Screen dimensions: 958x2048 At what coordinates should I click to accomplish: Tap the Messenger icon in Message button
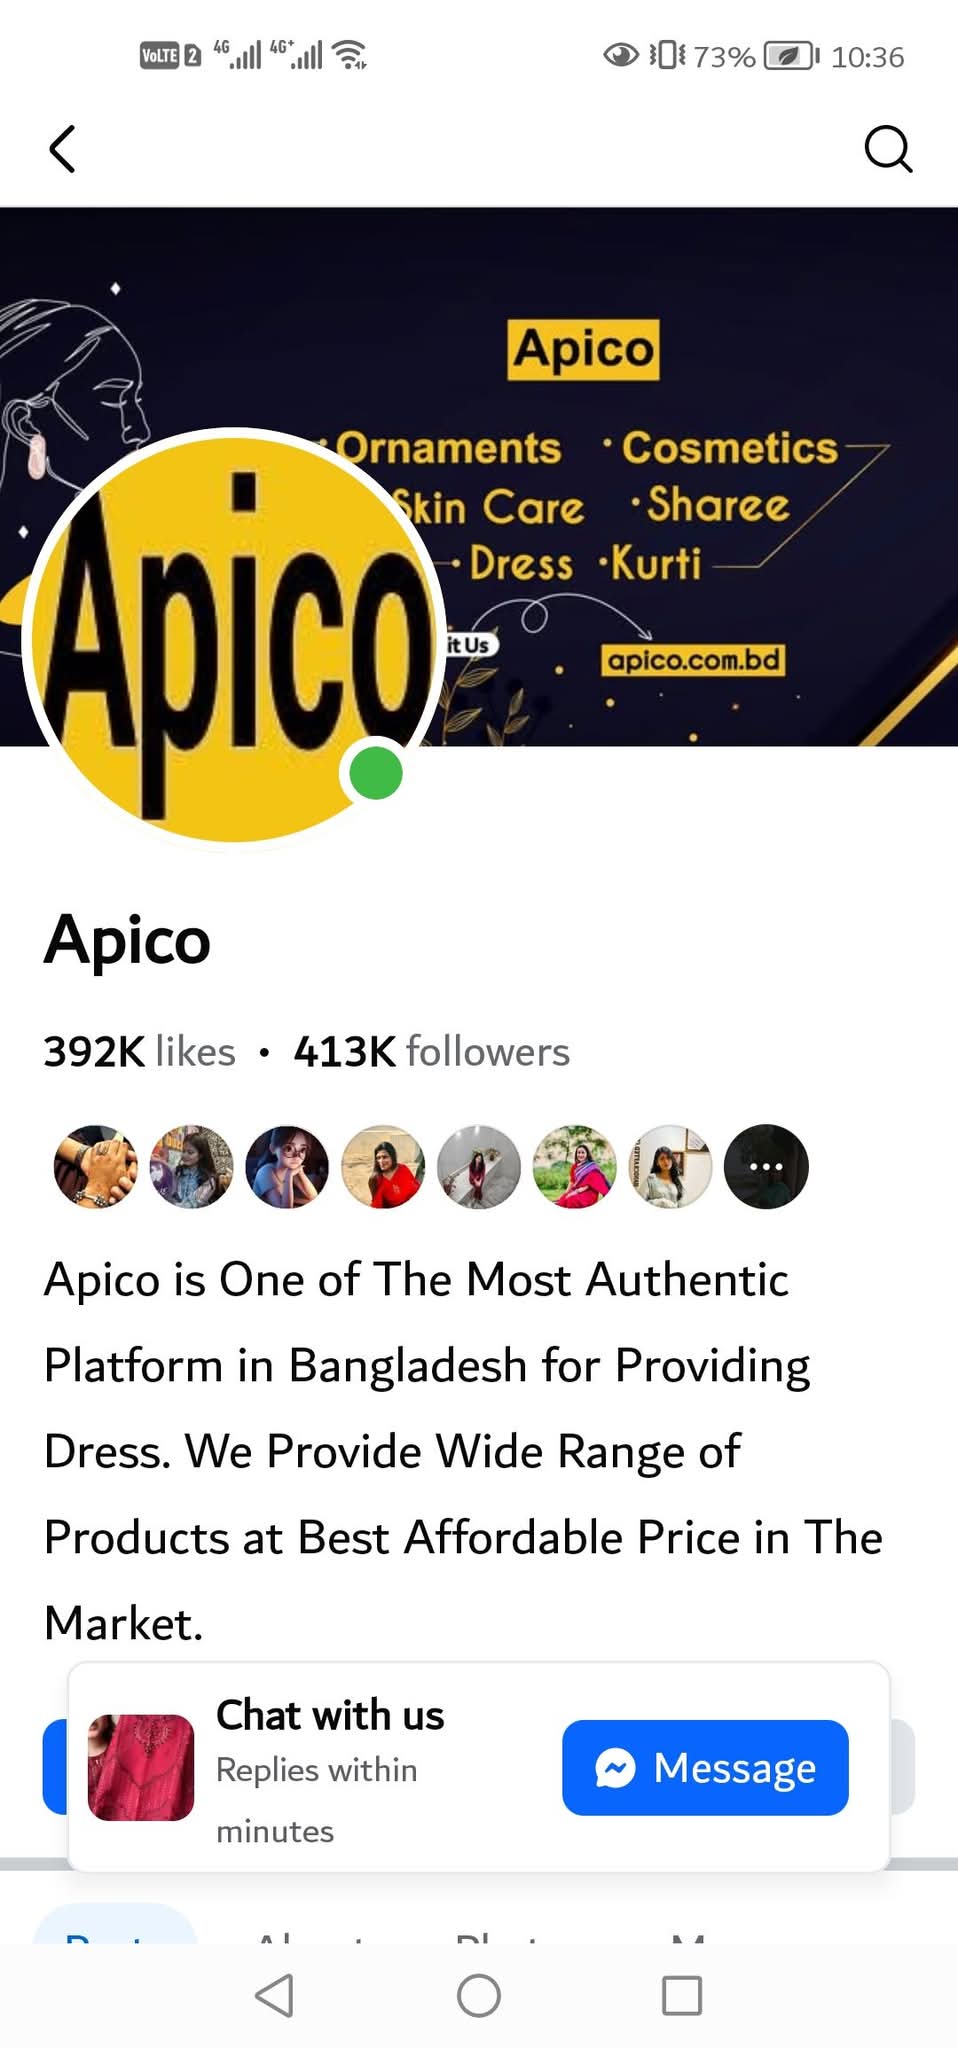coord(615,1768)
